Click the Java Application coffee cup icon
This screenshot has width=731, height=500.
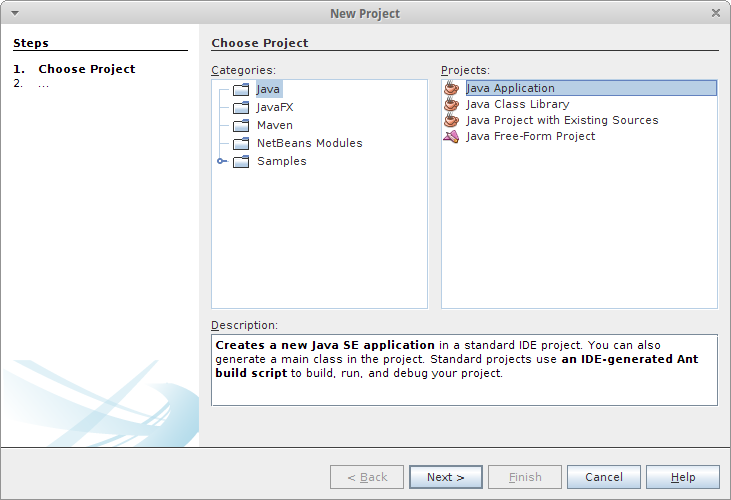(x=451, y=88)
